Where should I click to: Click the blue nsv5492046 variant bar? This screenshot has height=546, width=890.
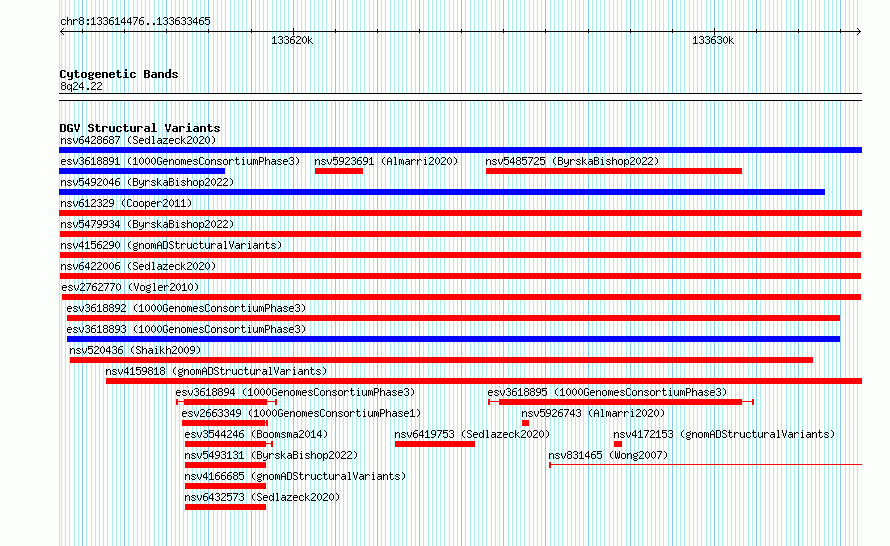point(442,192)
